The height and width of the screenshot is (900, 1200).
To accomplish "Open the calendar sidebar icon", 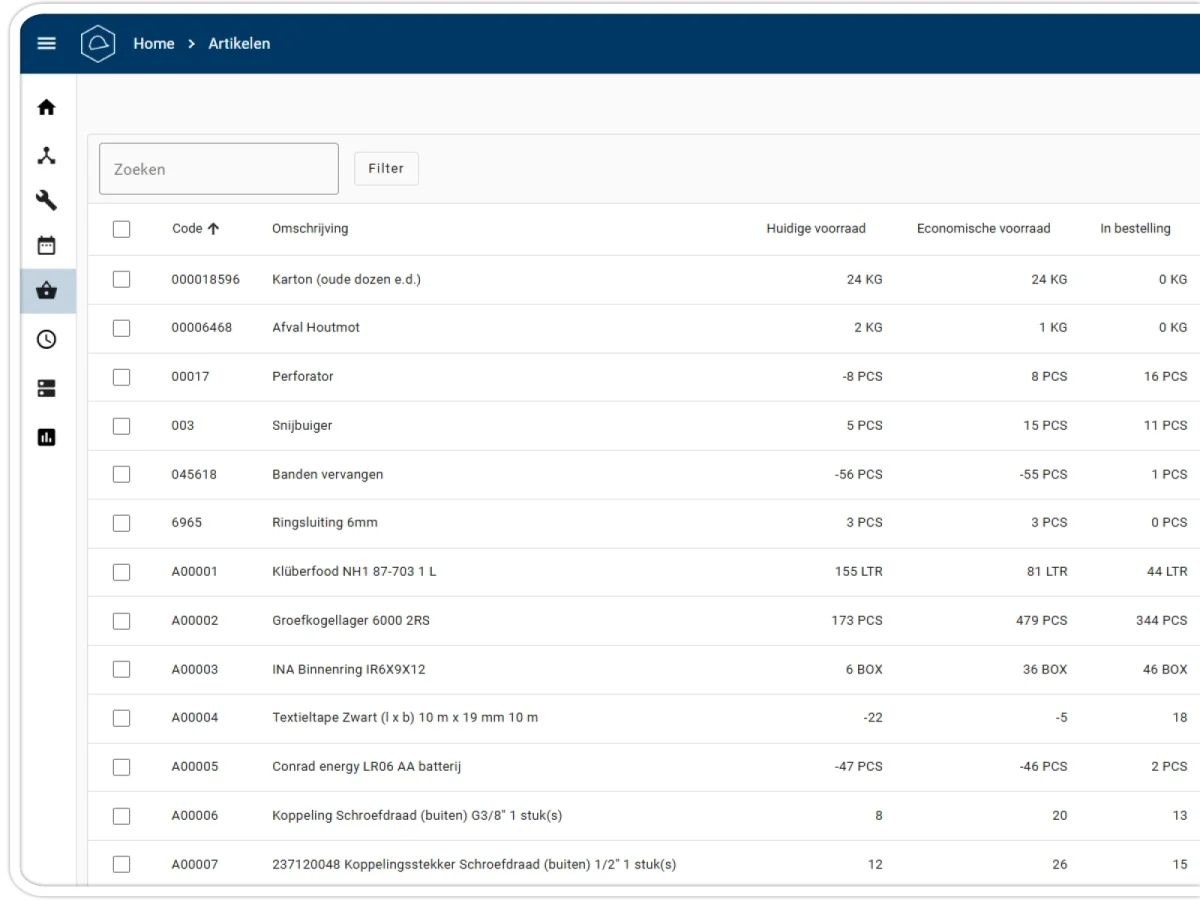I will 46,245.
